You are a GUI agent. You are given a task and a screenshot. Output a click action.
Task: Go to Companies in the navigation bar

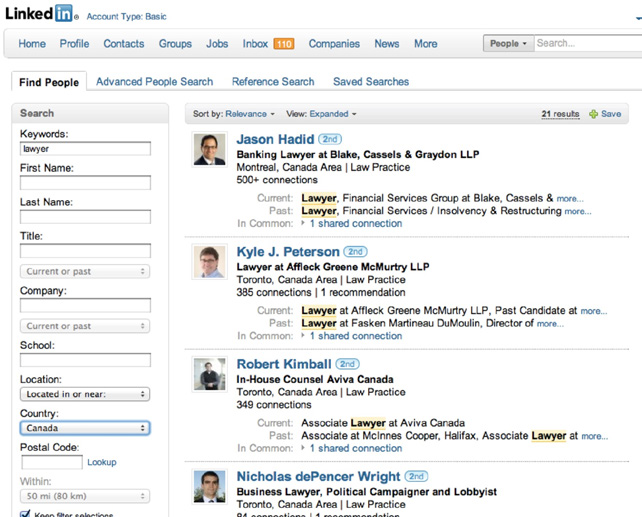click(x=334, y=44)
